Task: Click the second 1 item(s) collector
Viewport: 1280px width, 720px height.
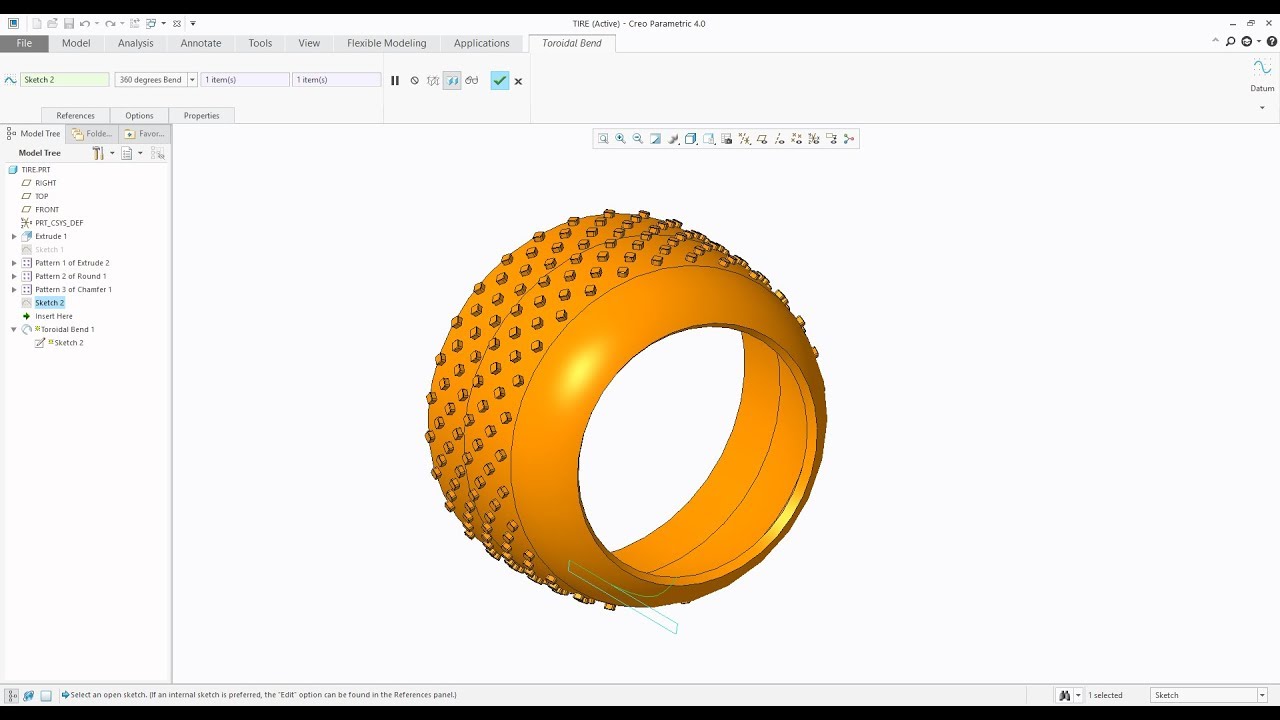Action: coord(336,80)
